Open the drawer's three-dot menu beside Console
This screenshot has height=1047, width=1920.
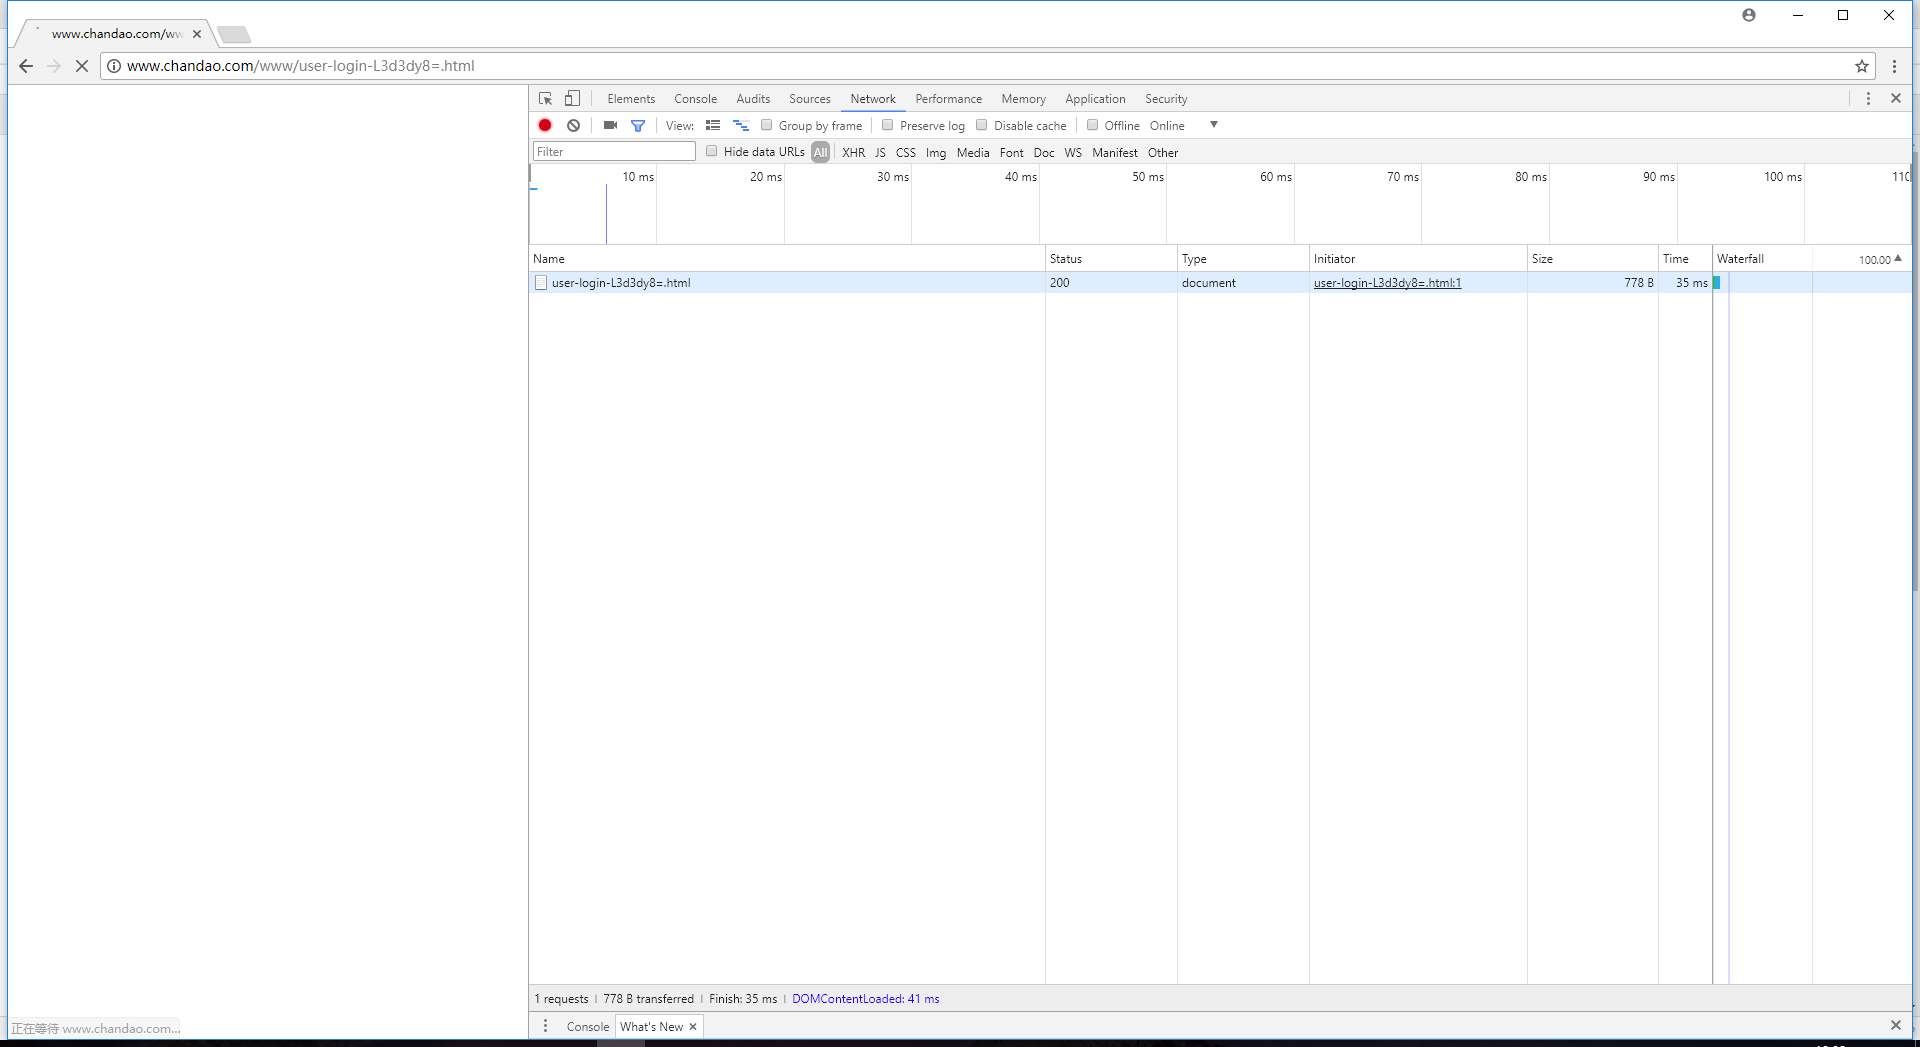coord(545,1026)
